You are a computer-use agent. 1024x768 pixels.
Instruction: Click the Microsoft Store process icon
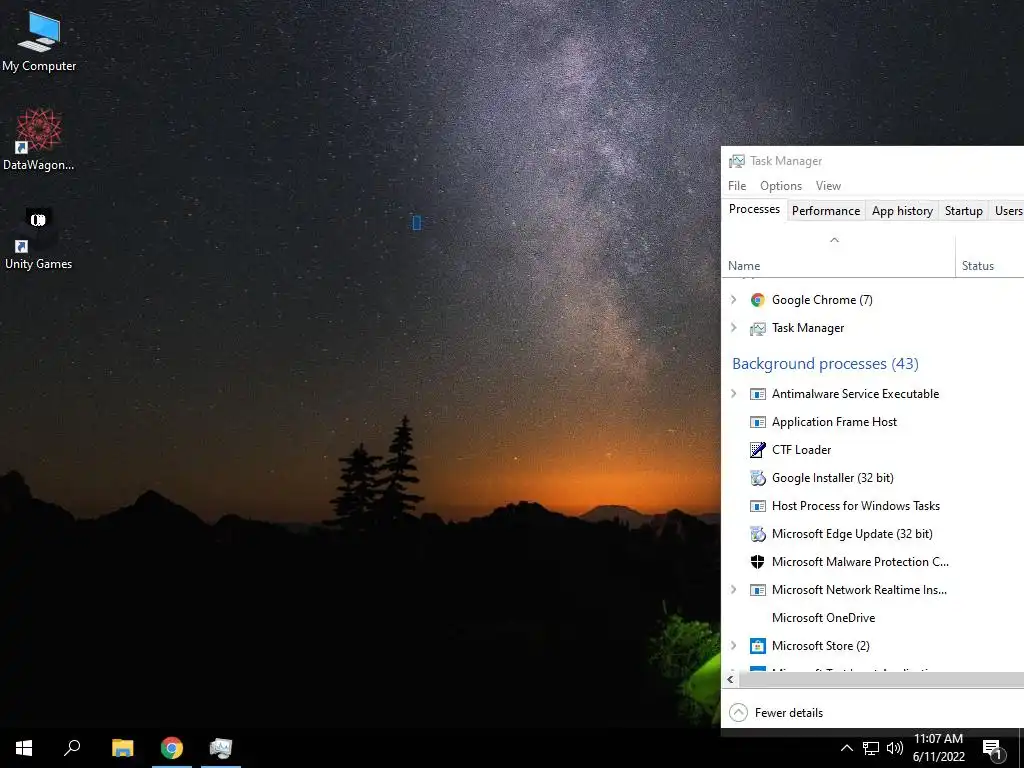pos(758,646)
